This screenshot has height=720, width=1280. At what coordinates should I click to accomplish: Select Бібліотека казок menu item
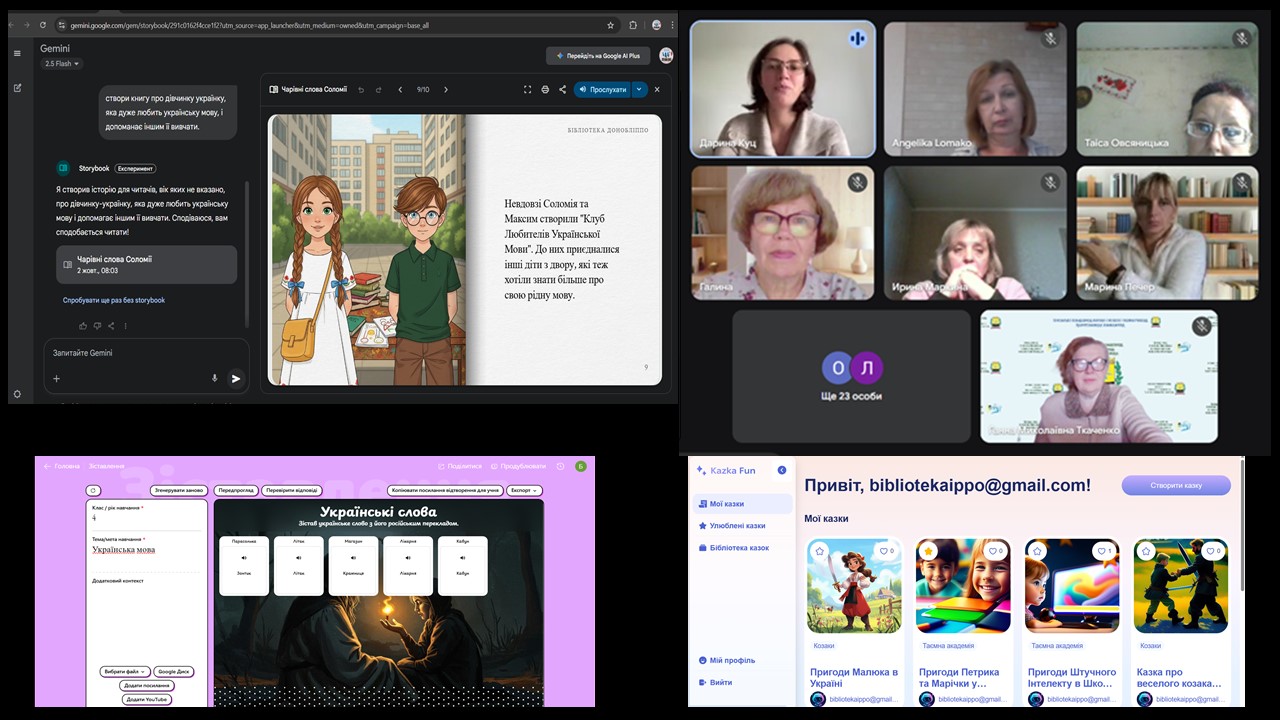coord(739,548)
